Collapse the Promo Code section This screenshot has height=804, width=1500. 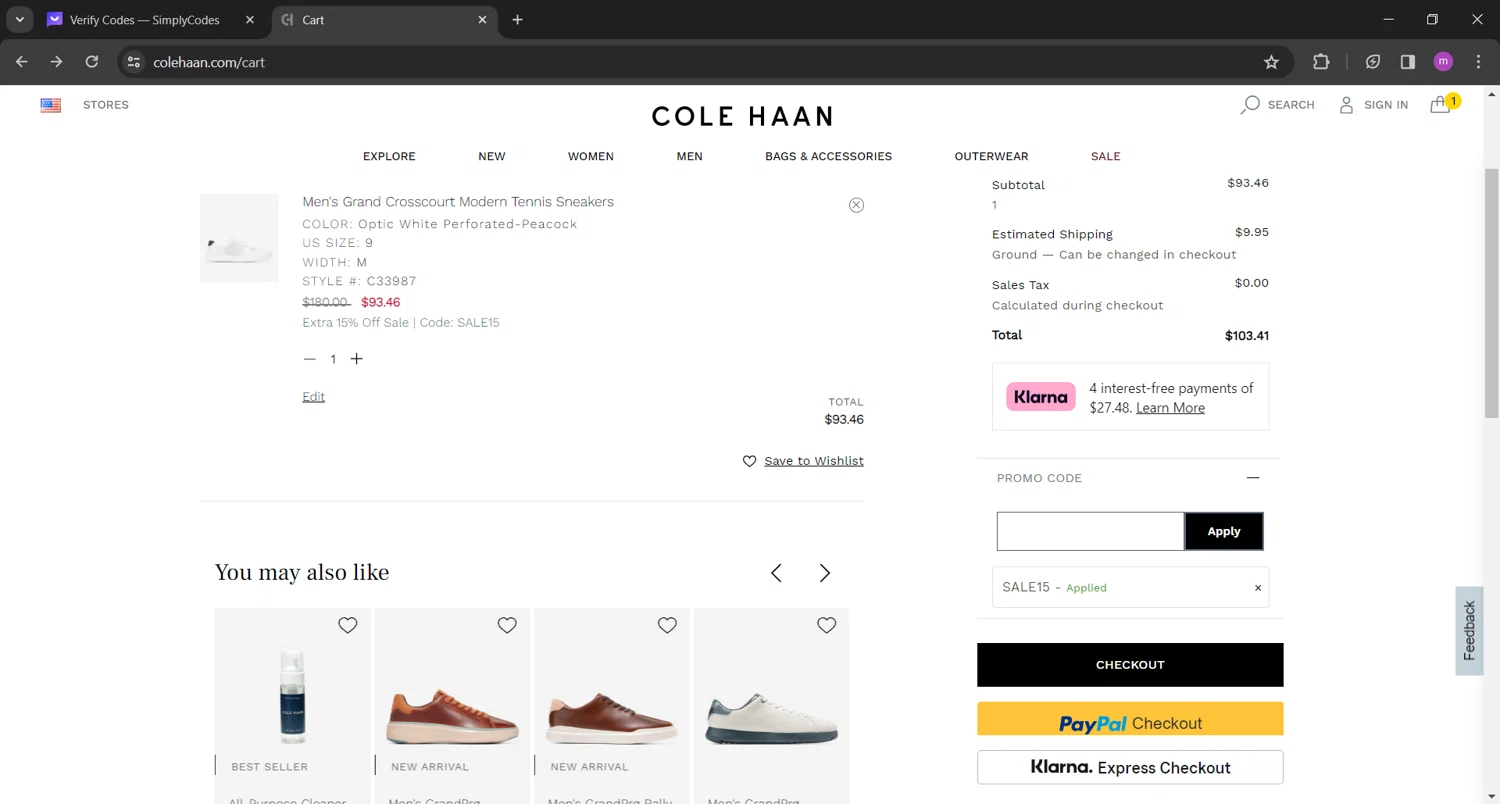pos(1253,478)
